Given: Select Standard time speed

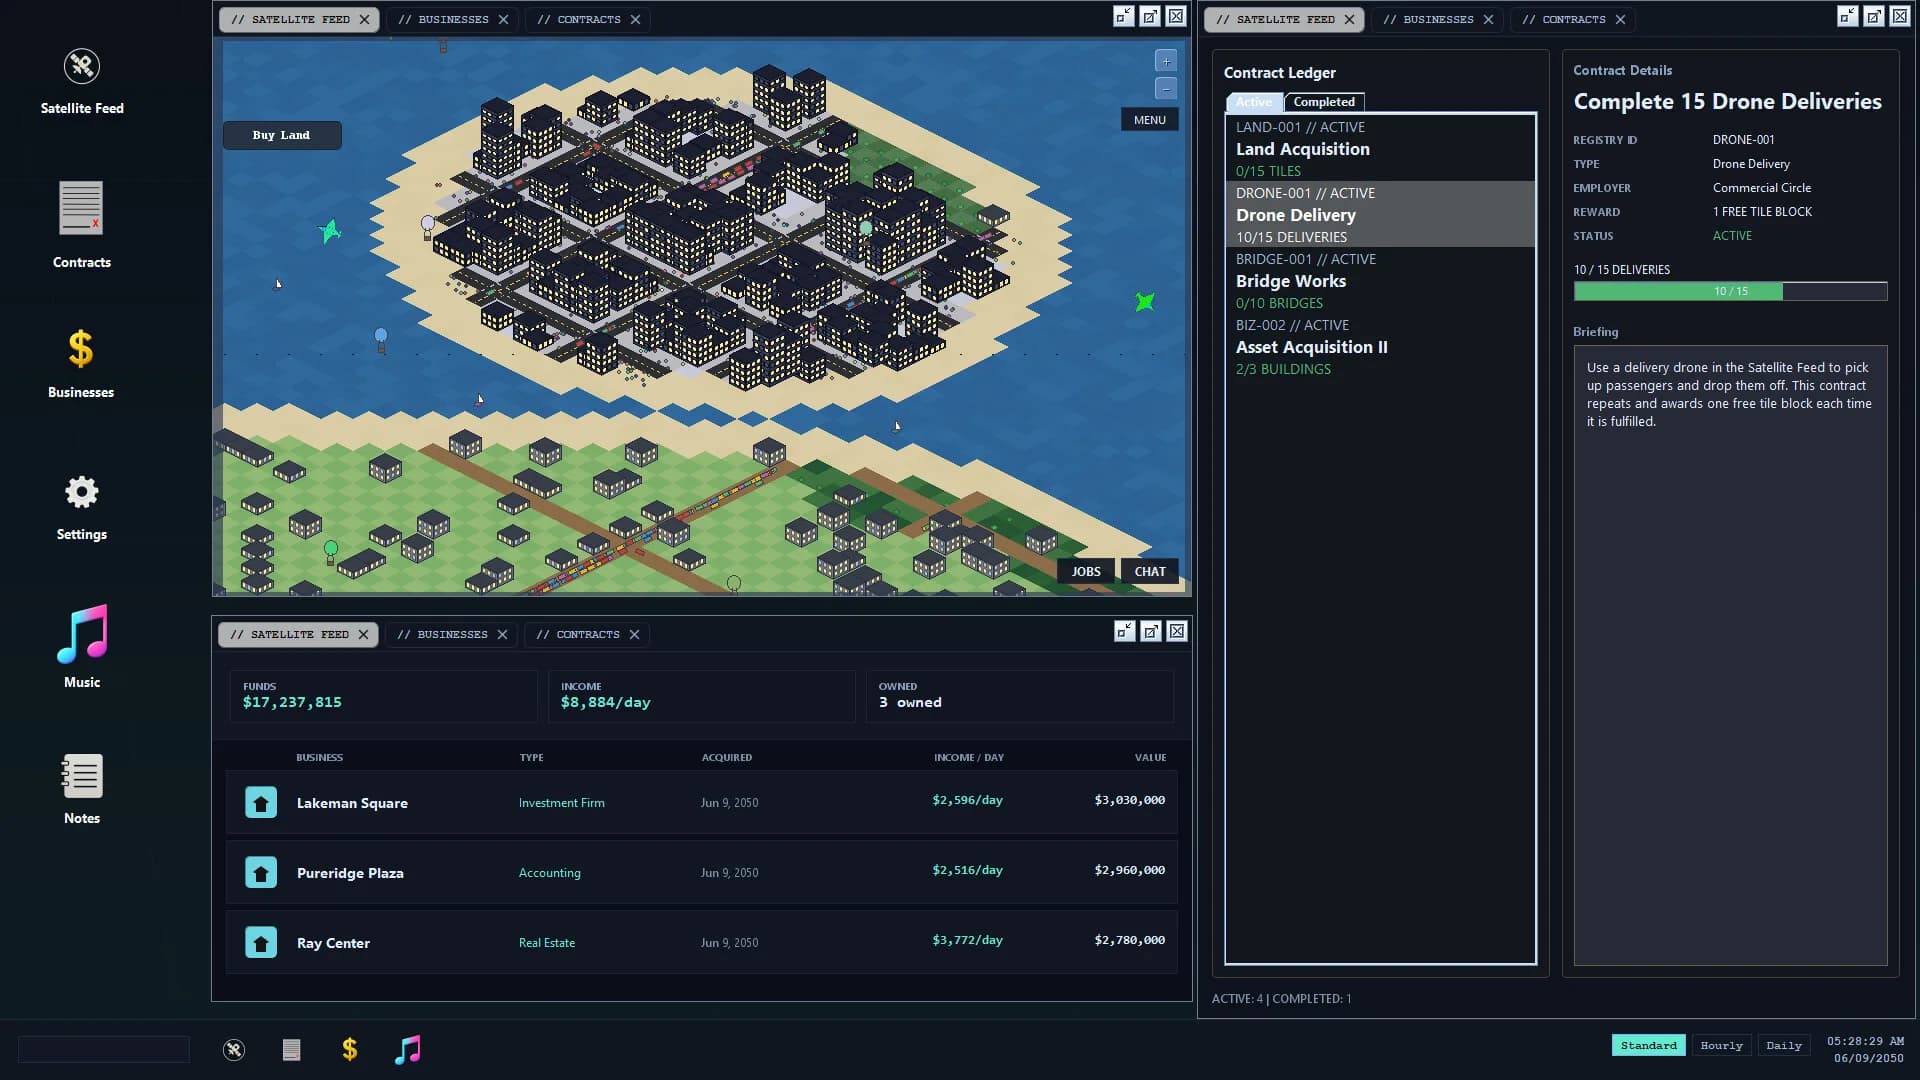Looking at the screenshot, I should 1648,1045.
